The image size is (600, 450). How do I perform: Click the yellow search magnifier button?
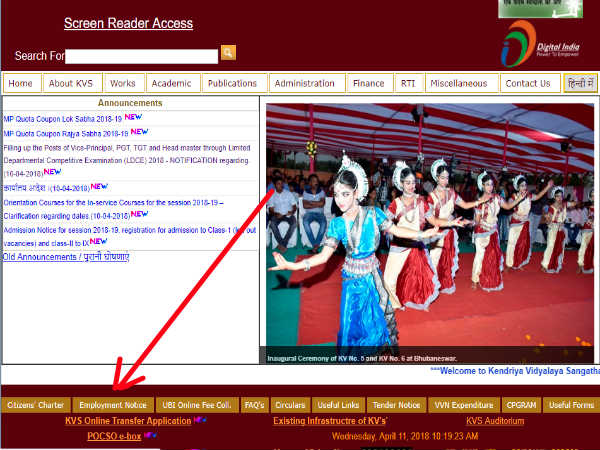[x=228, y=53]
